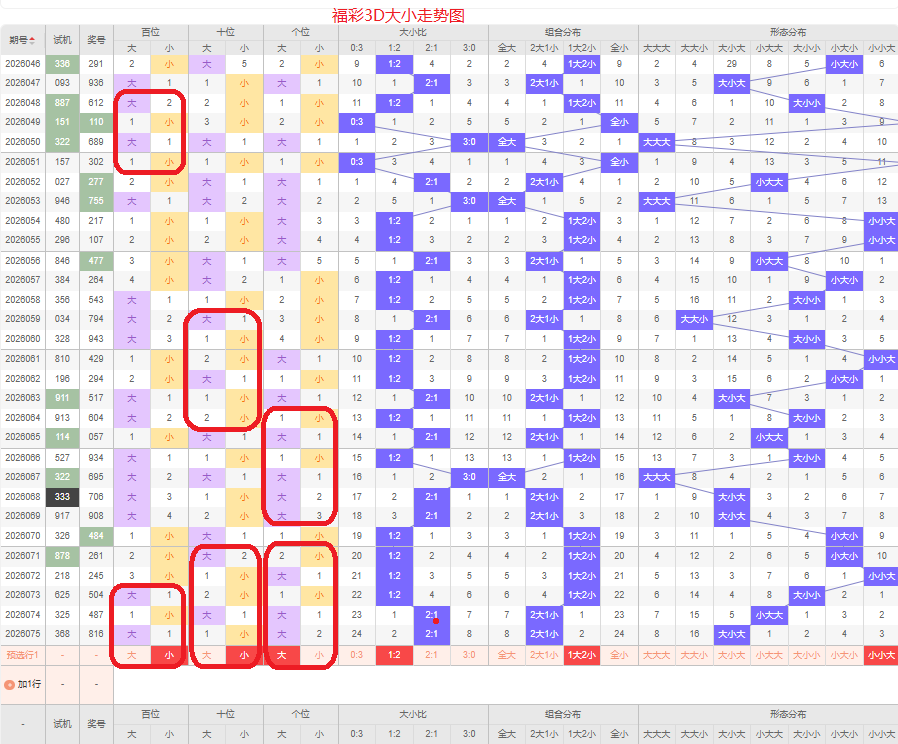This screenshot has width=898, height=744.
Task: Click highlighted 3:0 cell in row 2026050
Action: click(x=469, y=142)
